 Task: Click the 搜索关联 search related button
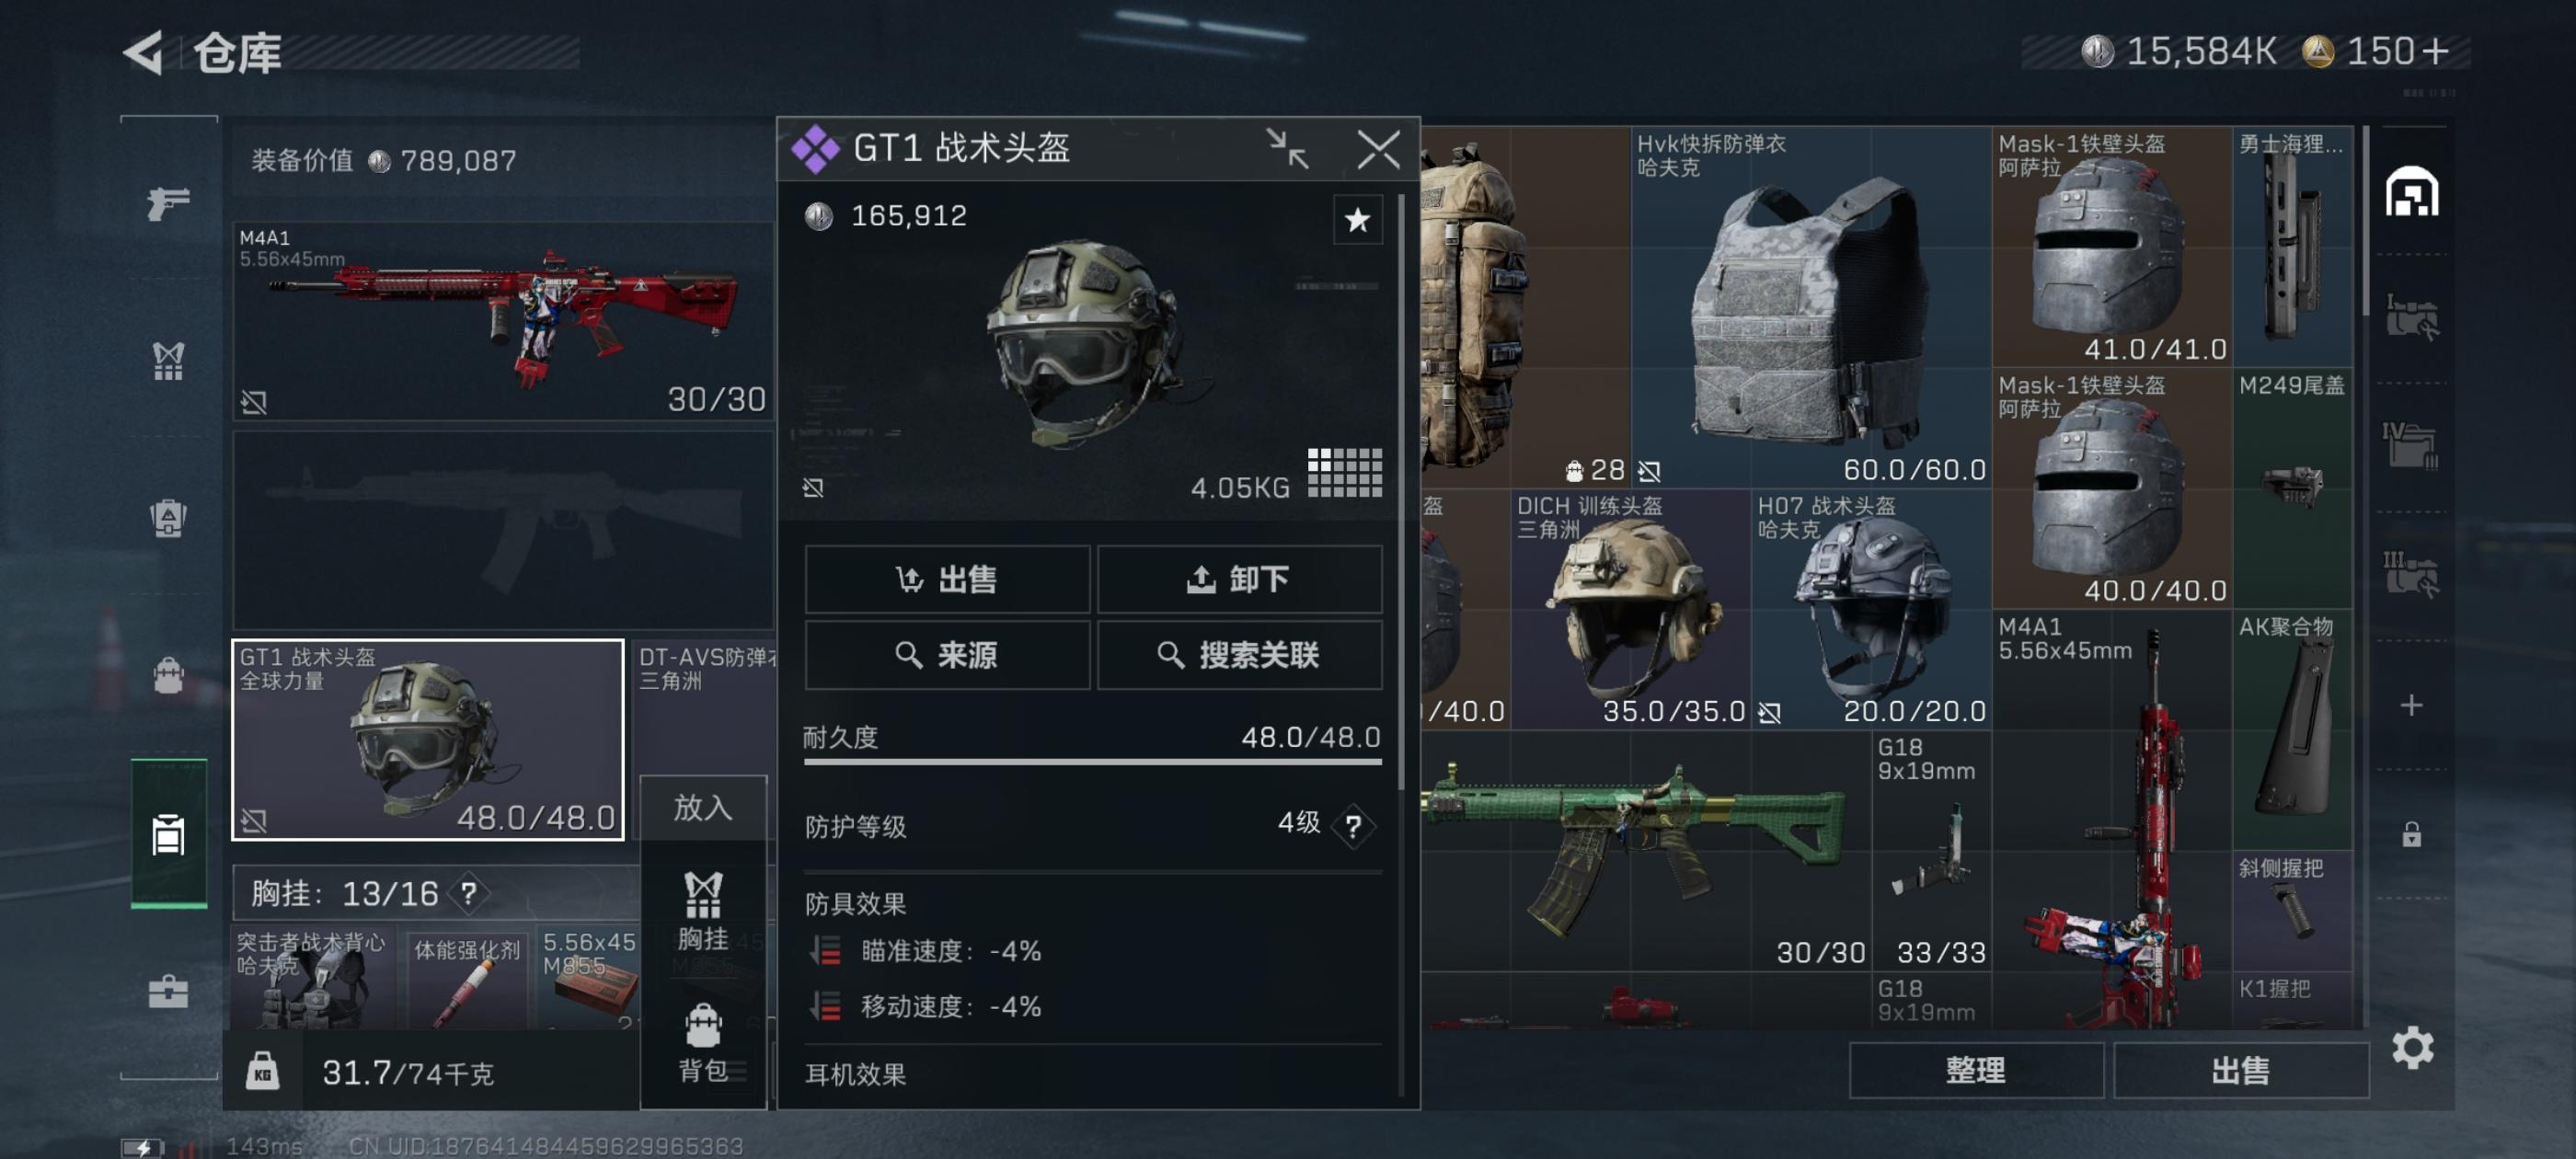pos(1239,655)
